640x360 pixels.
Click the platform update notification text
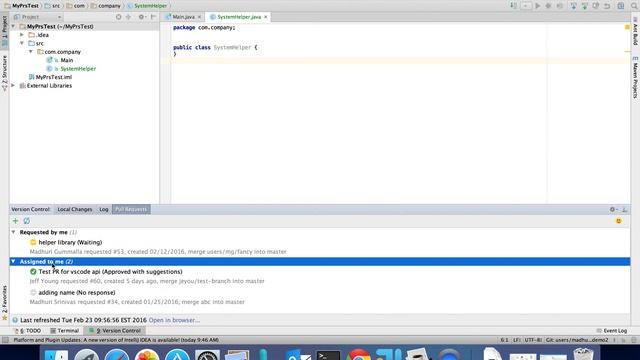(x=116, y=340)
